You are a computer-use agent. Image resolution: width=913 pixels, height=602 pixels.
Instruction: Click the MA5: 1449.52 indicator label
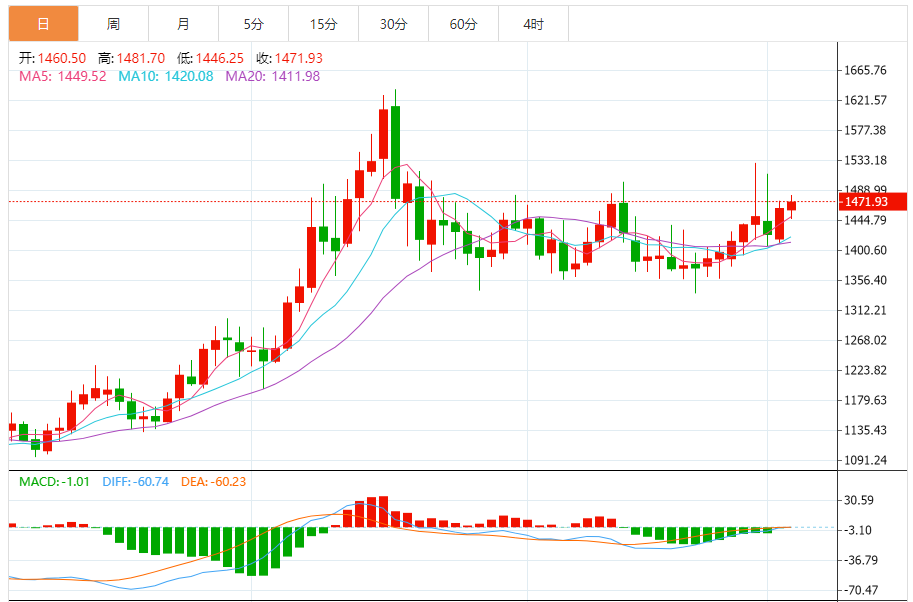[63, 76]
